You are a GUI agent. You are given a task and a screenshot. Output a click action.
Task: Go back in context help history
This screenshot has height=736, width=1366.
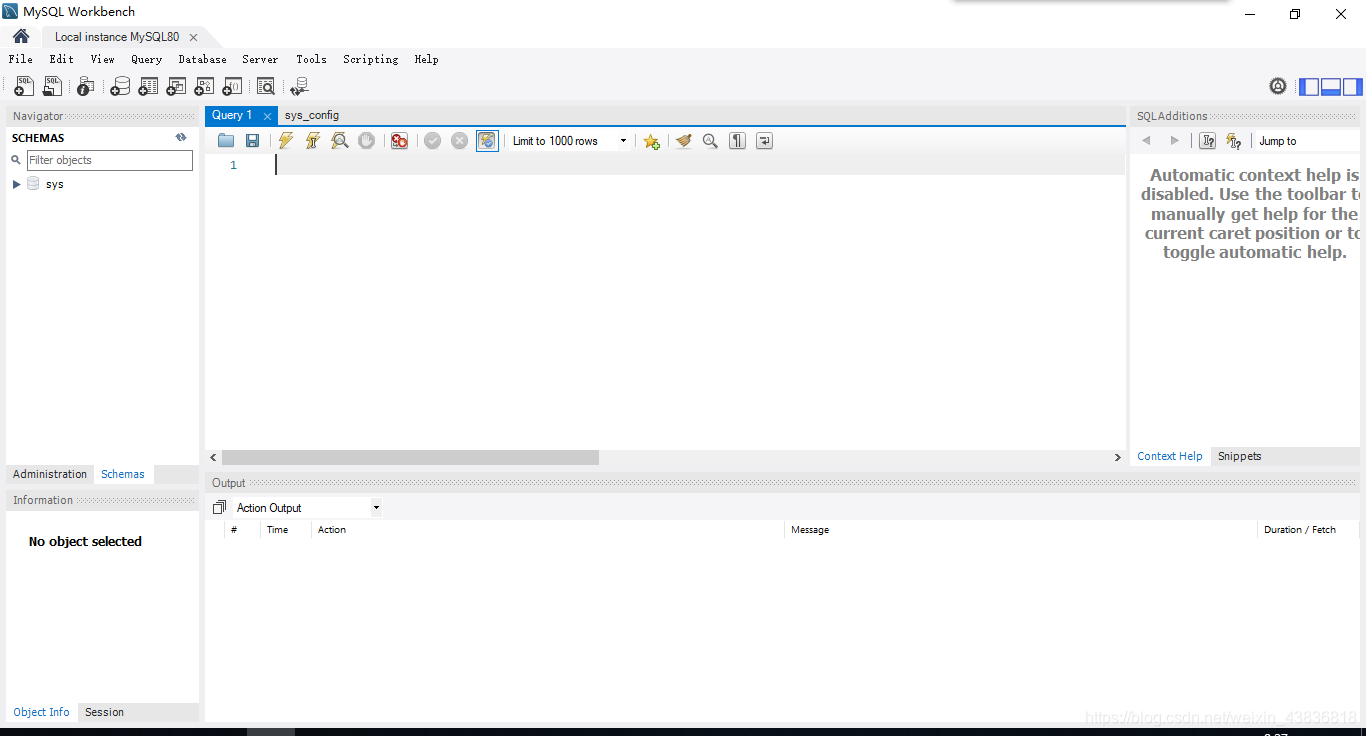click(1146, 141)
